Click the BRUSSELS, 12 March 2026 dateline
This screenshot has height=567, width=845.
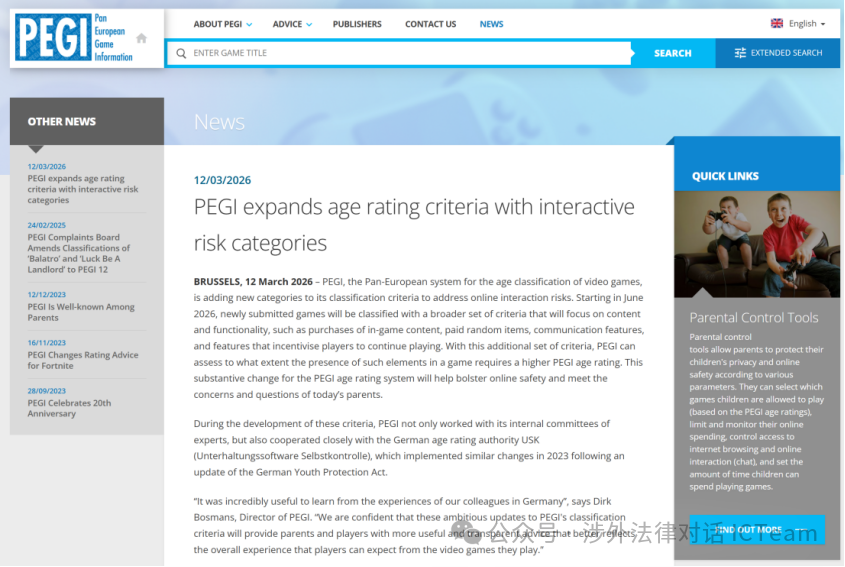pos(253,281)
